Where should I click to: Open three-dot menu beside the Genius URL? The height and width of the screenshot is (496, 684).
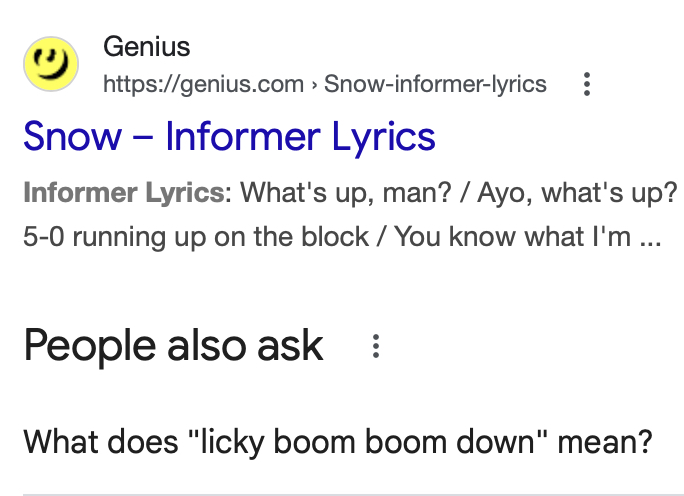coord(586,84)
